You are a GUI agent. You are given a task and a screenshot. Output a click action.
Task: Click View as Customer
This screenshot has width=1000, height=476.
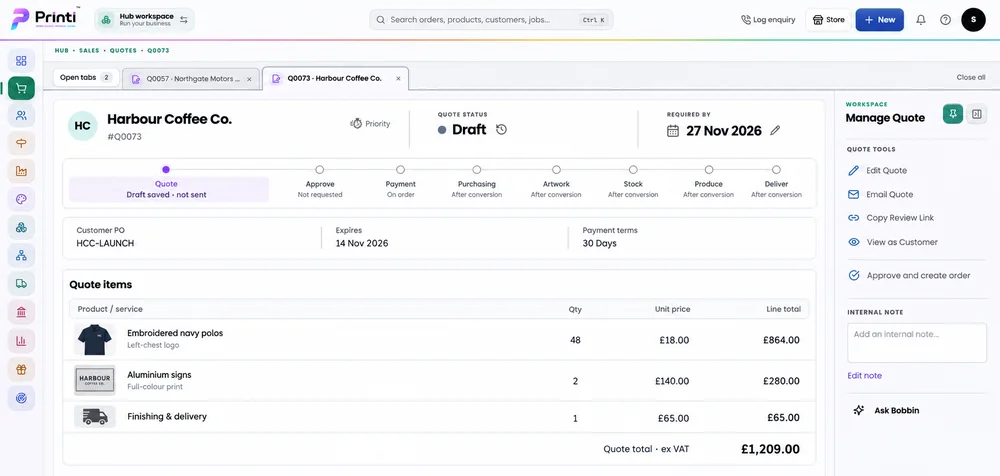(892, 242)
